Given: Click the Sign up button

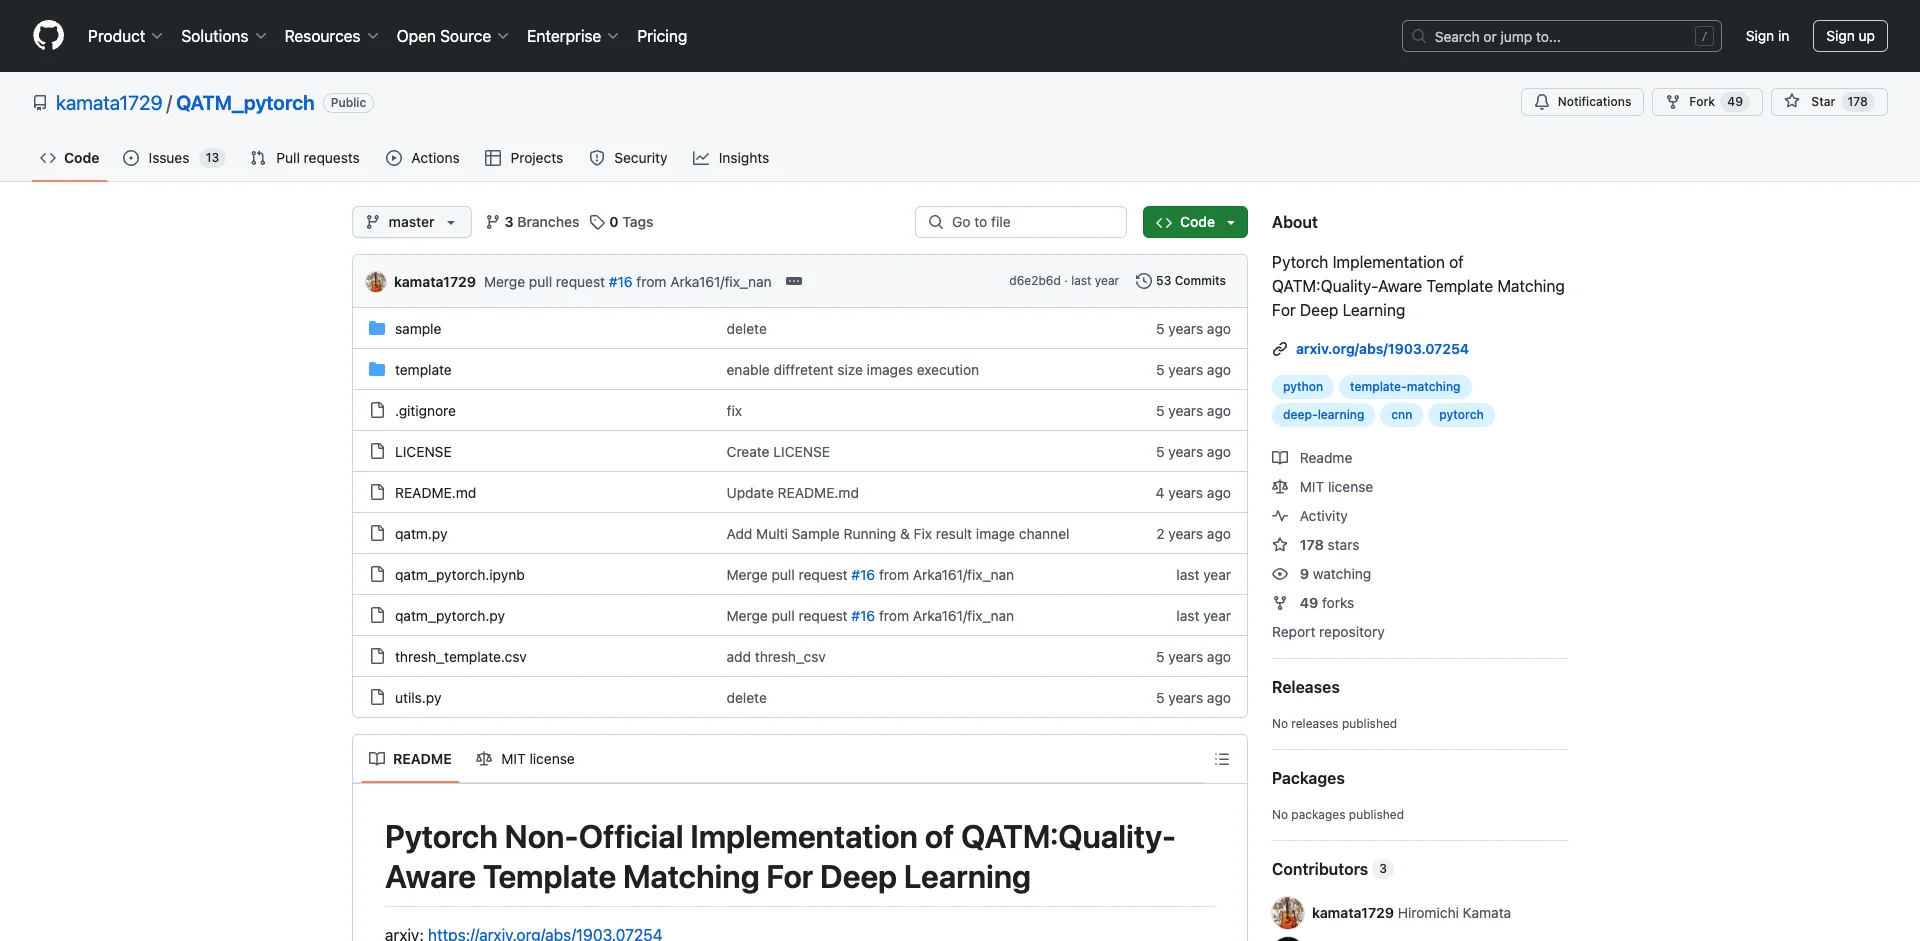Looking at the screenshot, I should 1850,36.
